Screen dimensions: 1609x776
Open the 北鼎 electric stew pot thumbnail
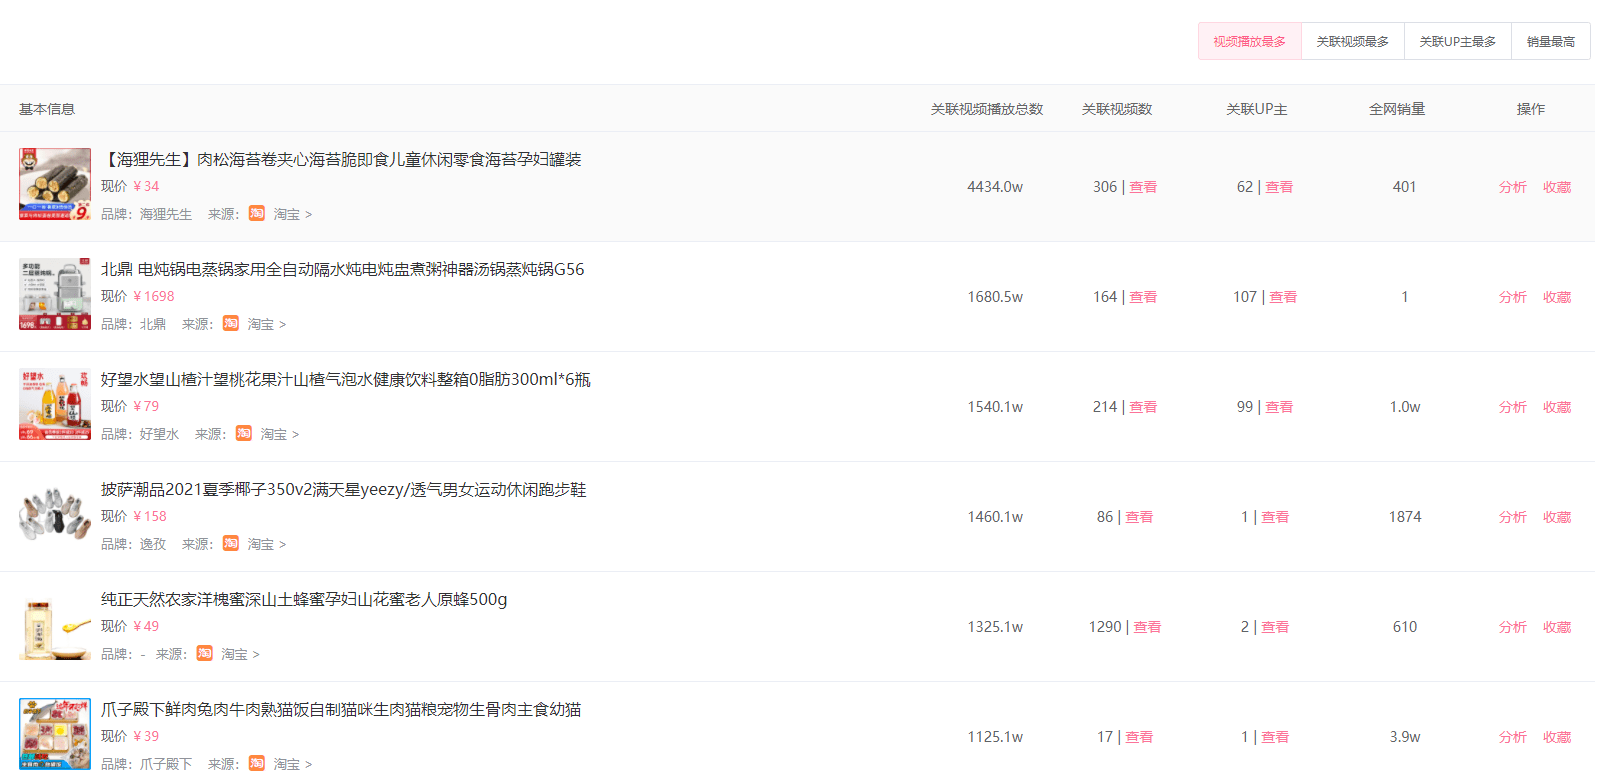pyautogui.click(x=55, y=295)
